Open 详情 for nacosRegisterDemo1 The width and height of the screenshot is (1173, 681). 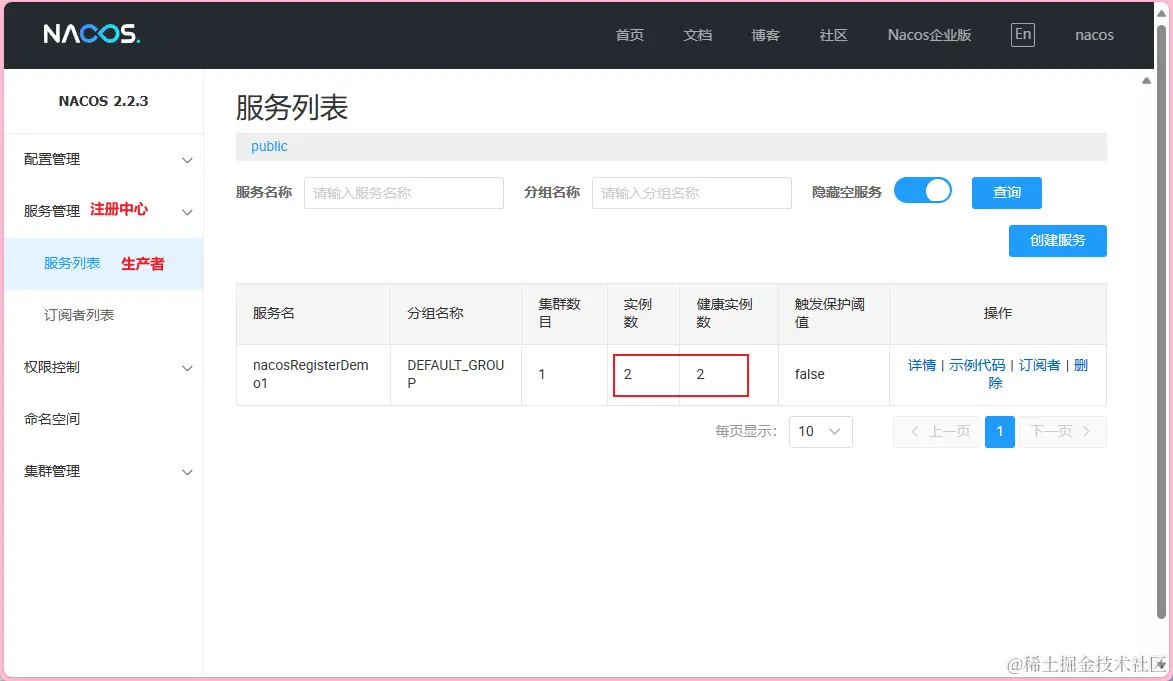click(x=922, y=365)
